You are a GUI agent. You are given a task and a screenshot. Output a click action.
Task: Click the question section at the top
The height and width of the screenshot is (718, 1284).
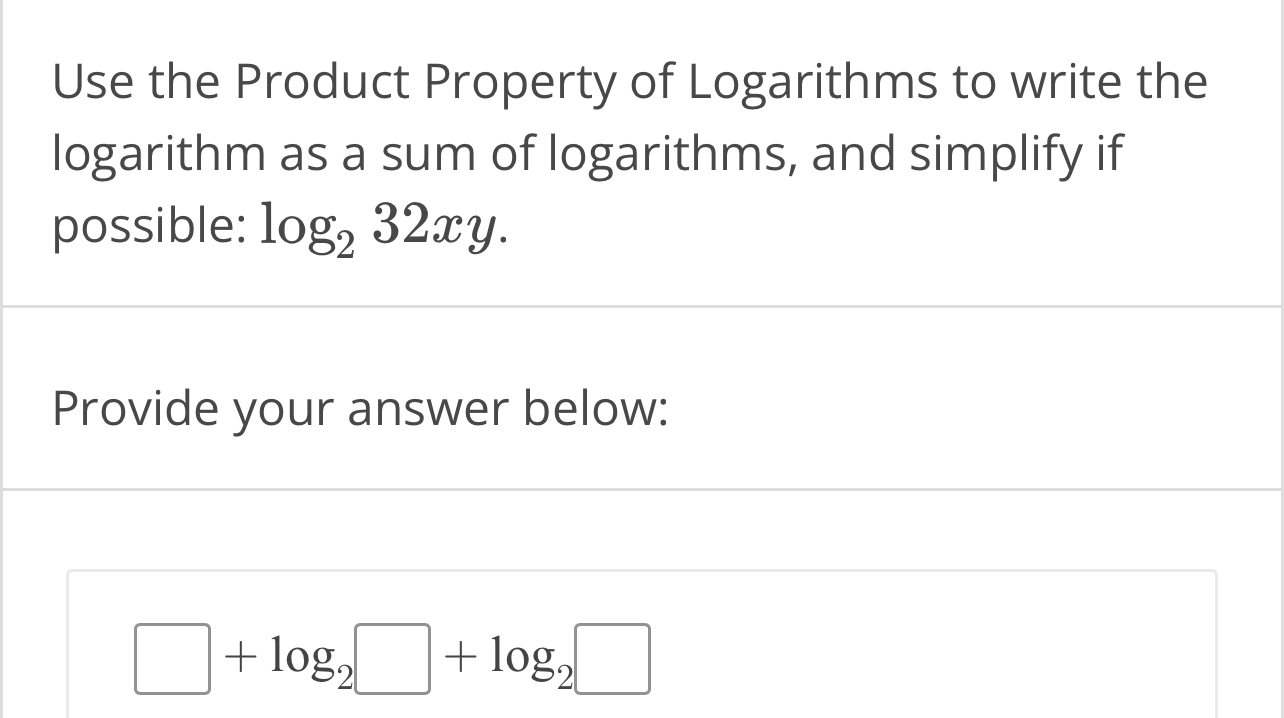(x=640, y=150)
